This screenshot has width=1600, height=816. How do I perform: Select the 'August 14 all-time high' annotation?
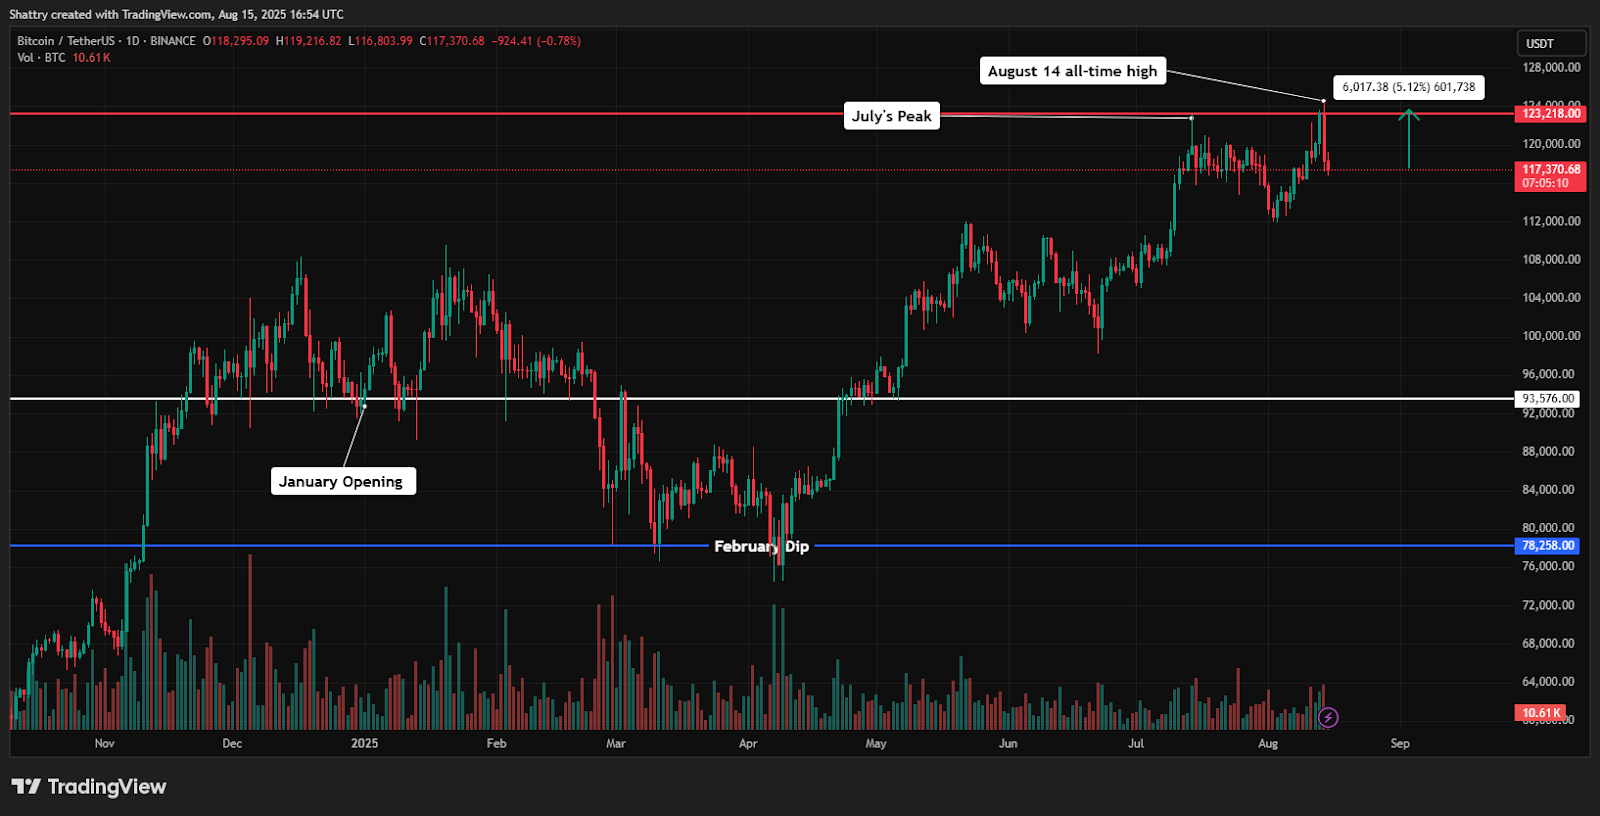coord(1072,71)
